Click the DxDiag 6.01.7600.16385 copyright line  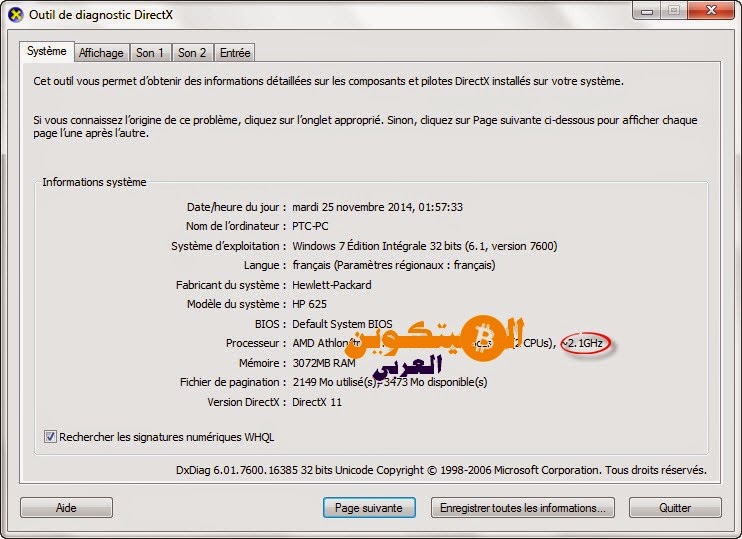[441, 470]
